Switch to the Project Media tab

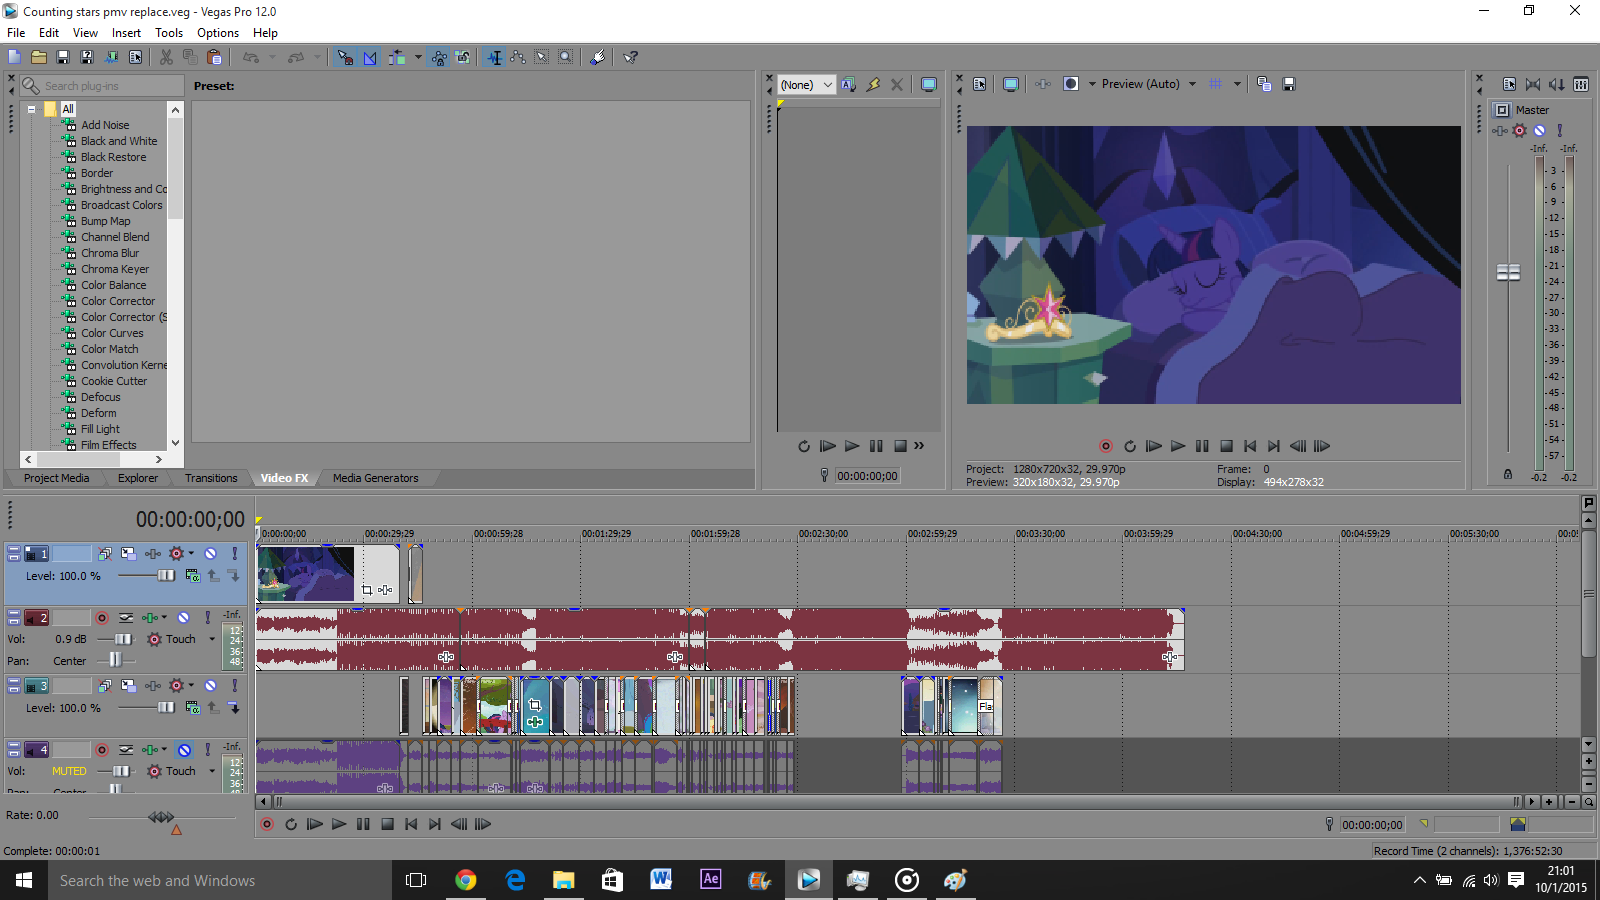(56, 478)
